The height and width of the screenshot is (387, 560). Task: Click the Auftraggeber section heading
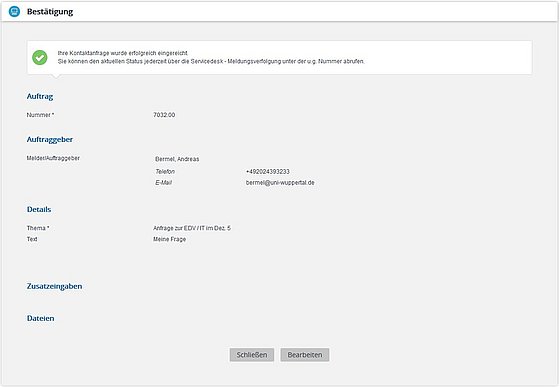click(50, 140)
